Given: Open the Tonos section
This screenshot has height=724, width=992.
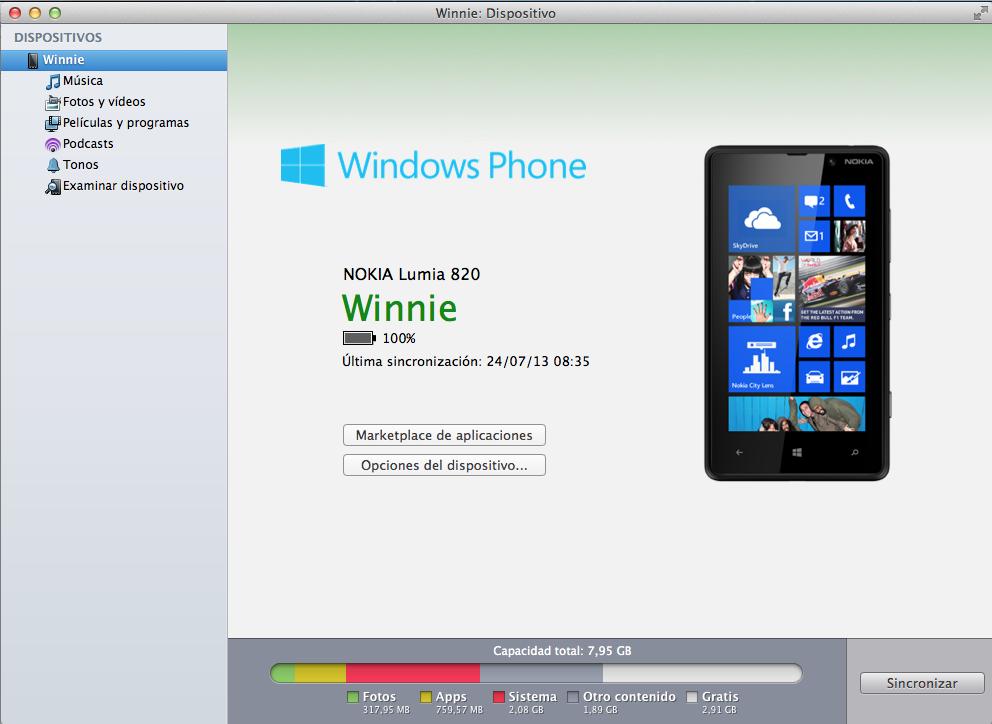Looking at the screenshot, I should (x=80, y=165).
